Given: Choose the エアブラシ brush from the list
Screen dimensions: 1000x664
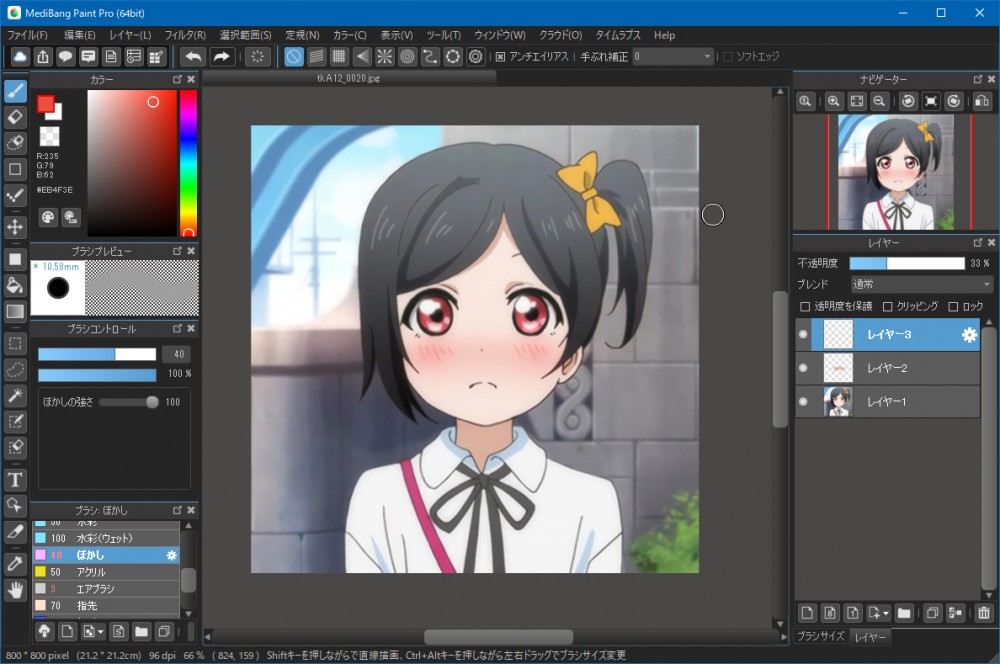Looking at the screenshot, I should (x=106, y=589).
